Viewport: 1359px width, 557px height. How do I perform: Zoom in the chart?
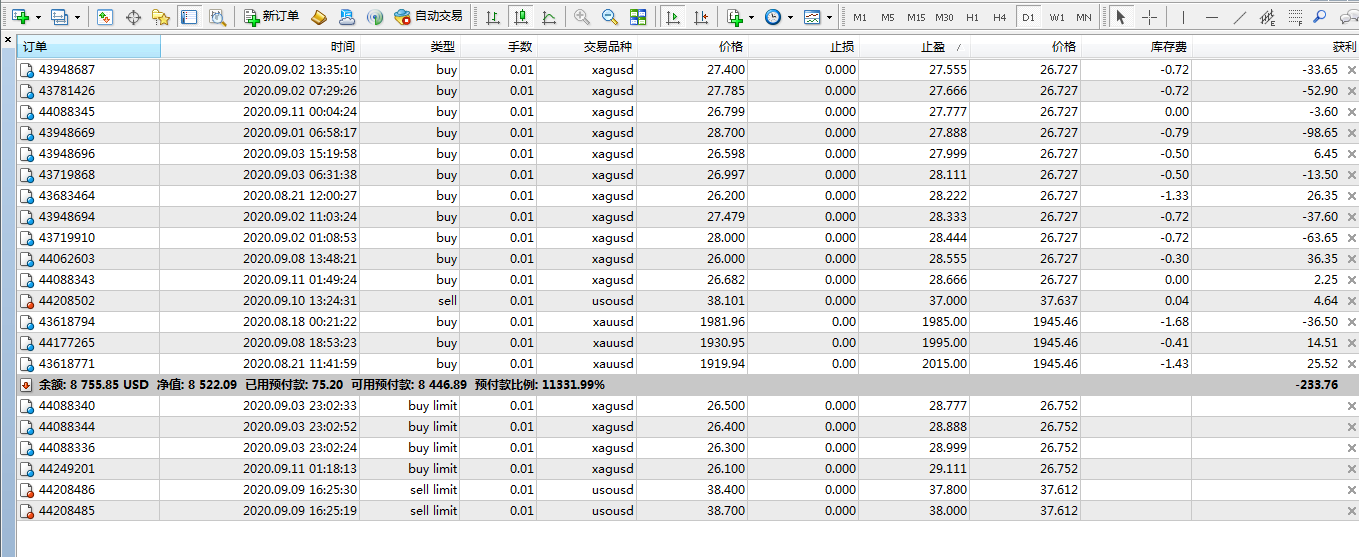(582, 17)
